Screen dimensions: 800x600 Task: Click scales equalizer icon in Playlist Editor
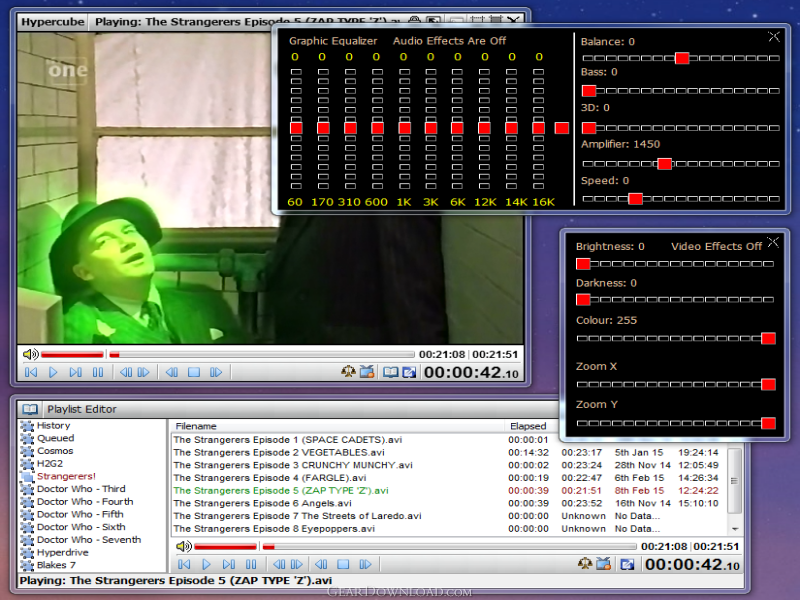pos(585,564)
